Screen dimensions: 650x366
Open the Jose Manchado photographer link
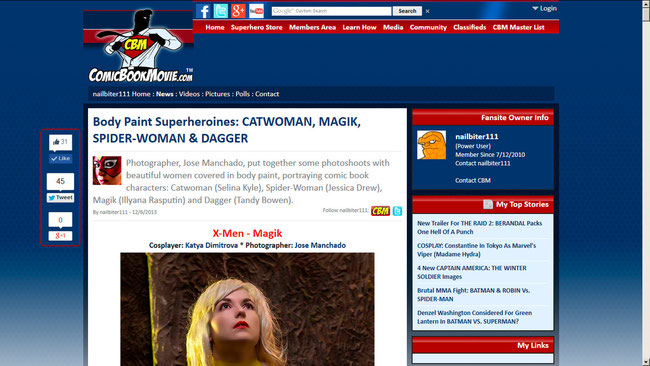coord(320,245)
